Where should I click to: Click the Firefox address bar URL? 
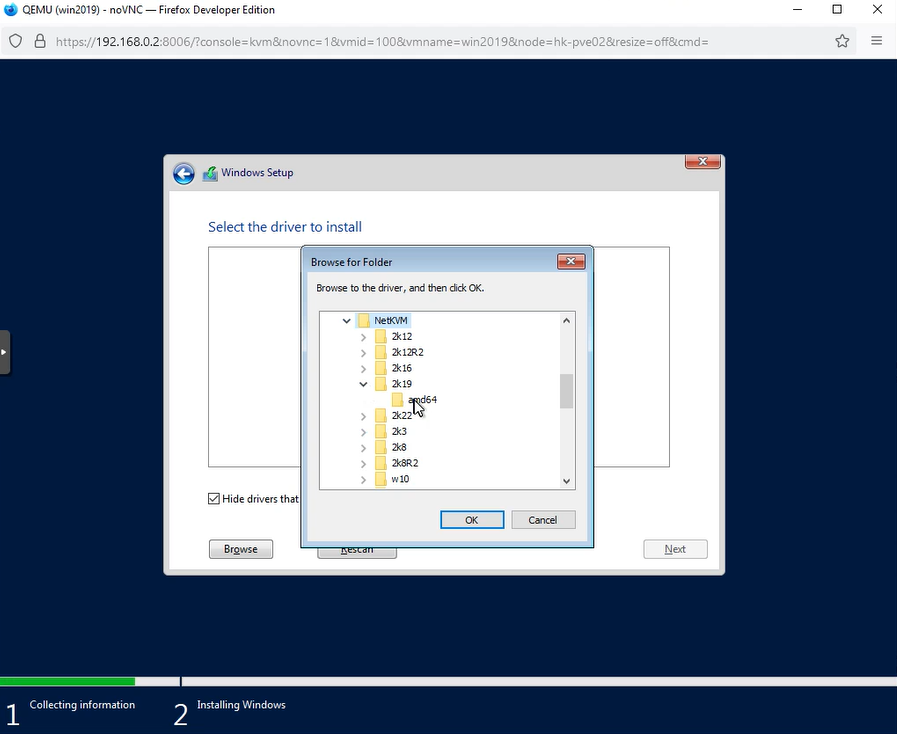tap(380, 42)
